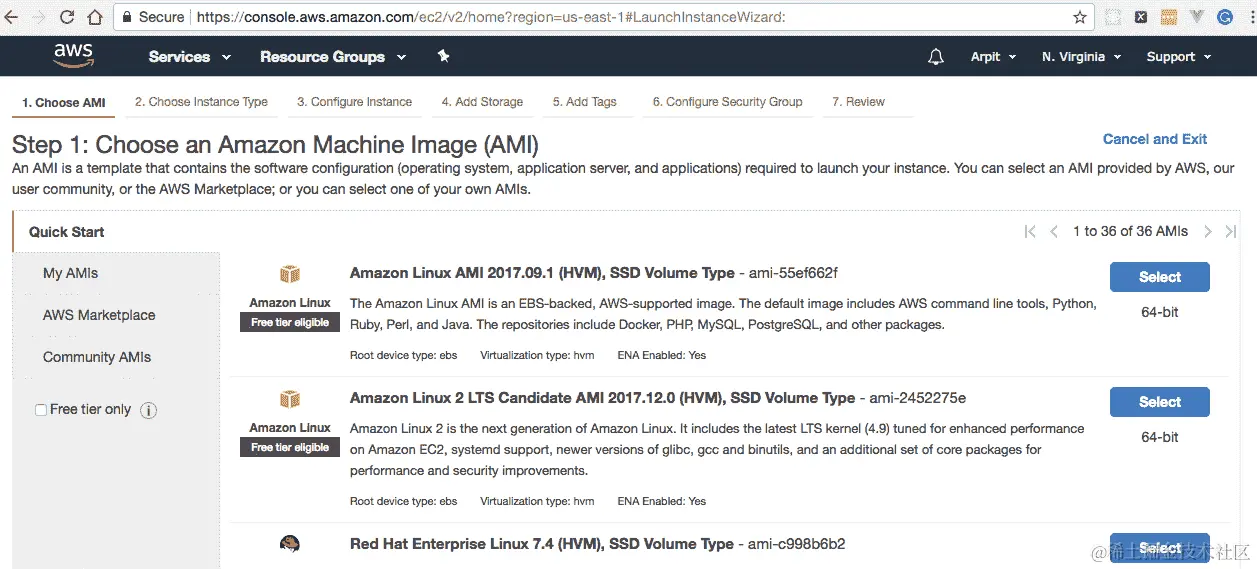Open the notifications bell
Image resolution: width=1257 pixels, height=569 pixels.
tap(936, 57)
